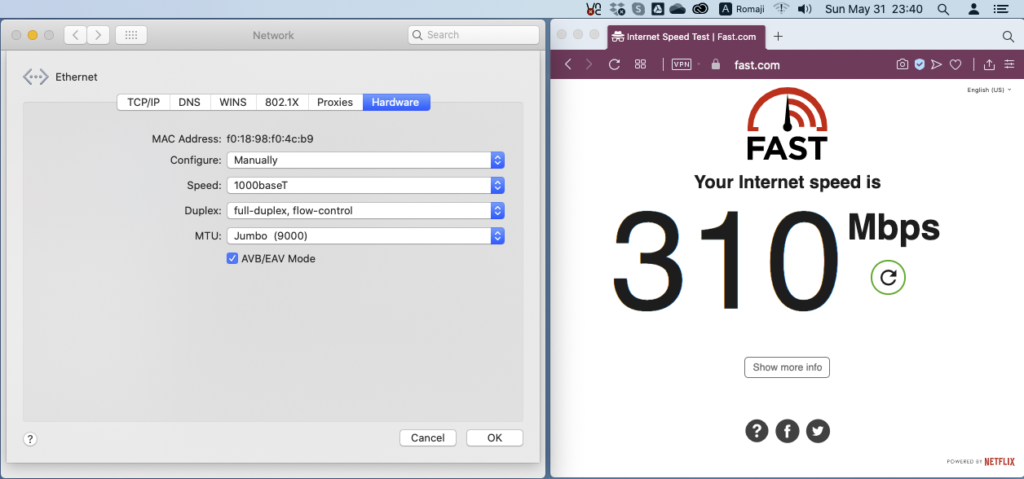
Task: Expand the Duplex full-duplex, flow-control dropdown
Action: [365, 211]
